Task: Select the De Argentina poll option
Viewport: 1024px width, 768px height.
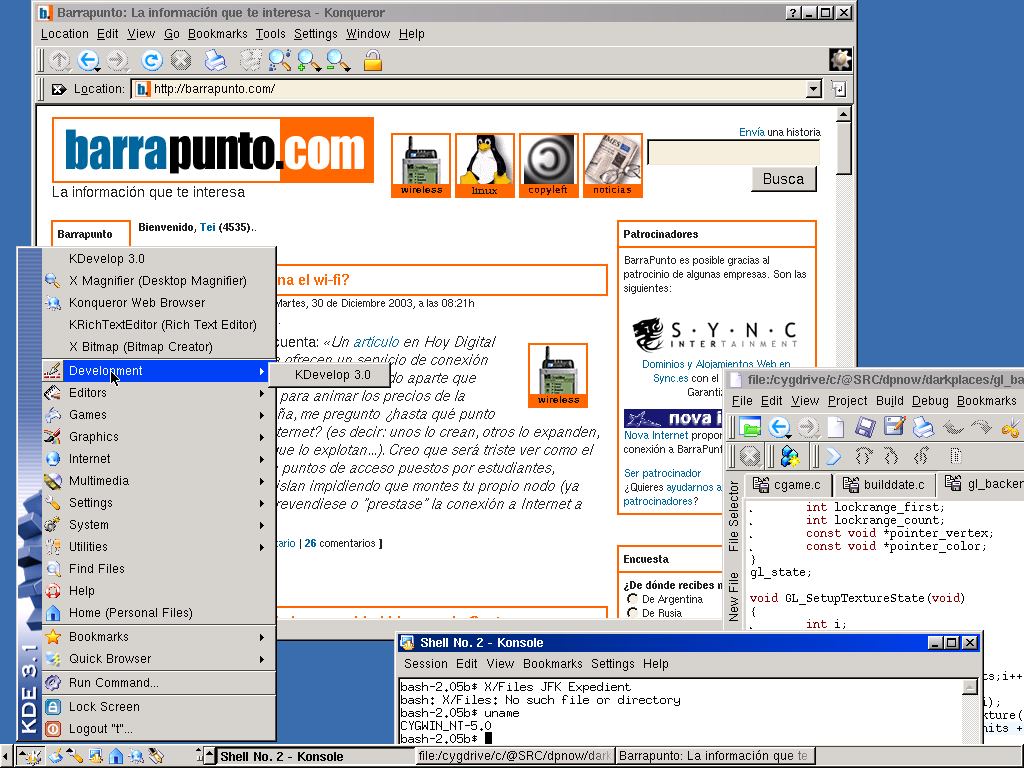Action: click(x=632, y=599)
